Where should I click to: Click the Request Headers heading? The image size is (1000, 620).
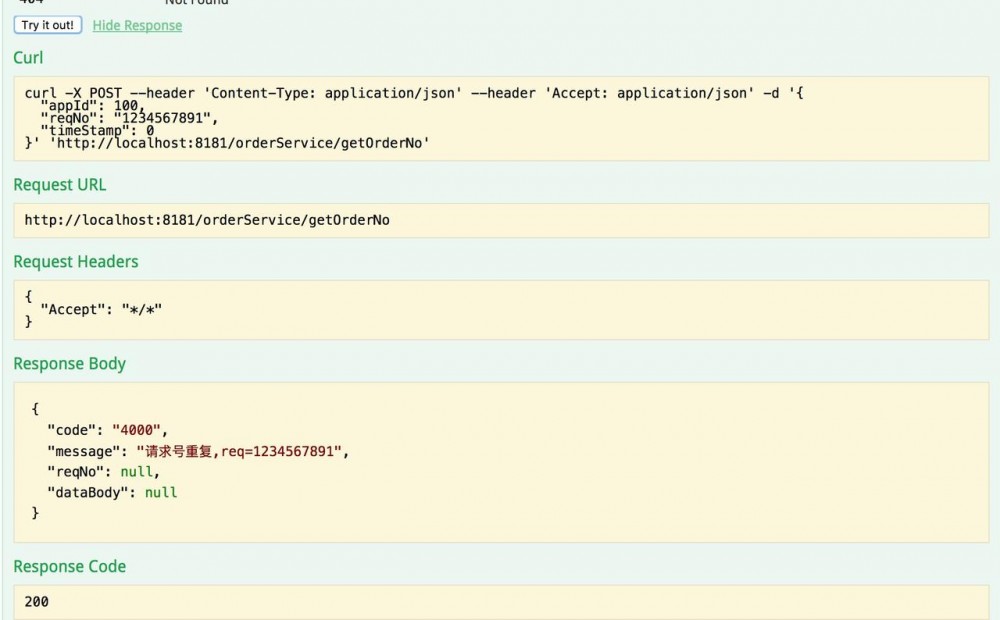click(75, 262)
